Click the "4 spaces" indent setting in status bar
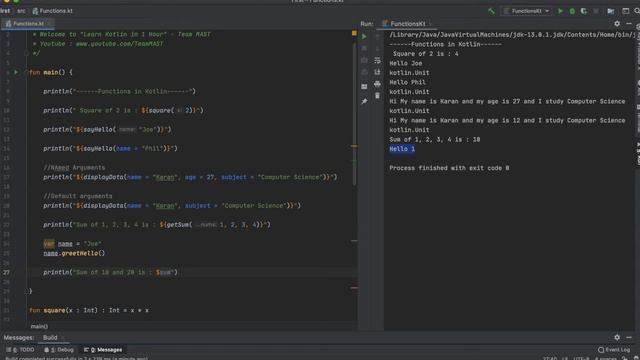640x360 pixels. pos(607,358)
